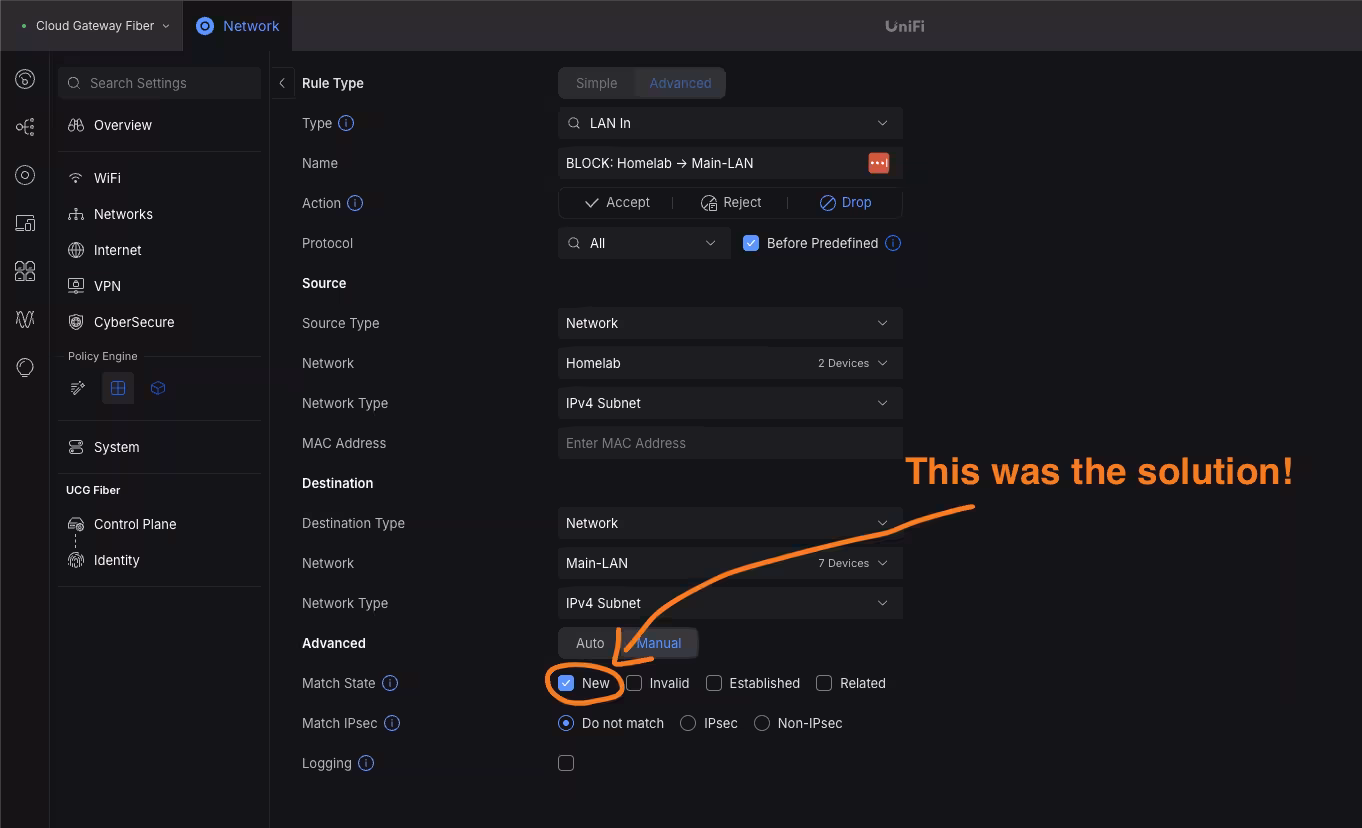This screenshot has height=828, width=1362.
Task: Click the support chat icon in left rail
Action: pos(24,367)
